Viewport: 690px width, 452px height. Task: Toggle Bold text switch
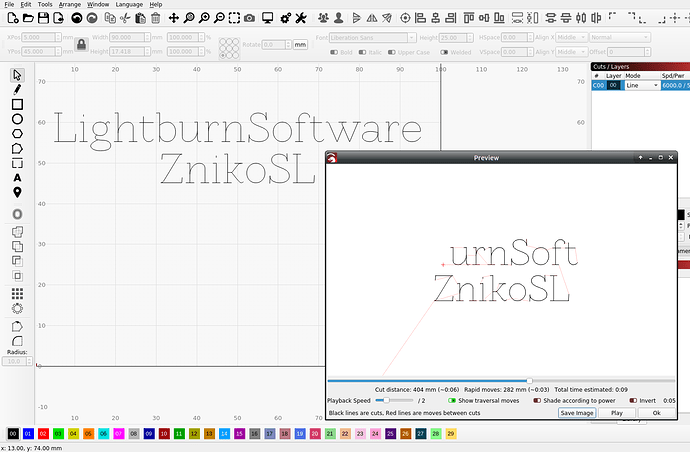click(334, 52)
